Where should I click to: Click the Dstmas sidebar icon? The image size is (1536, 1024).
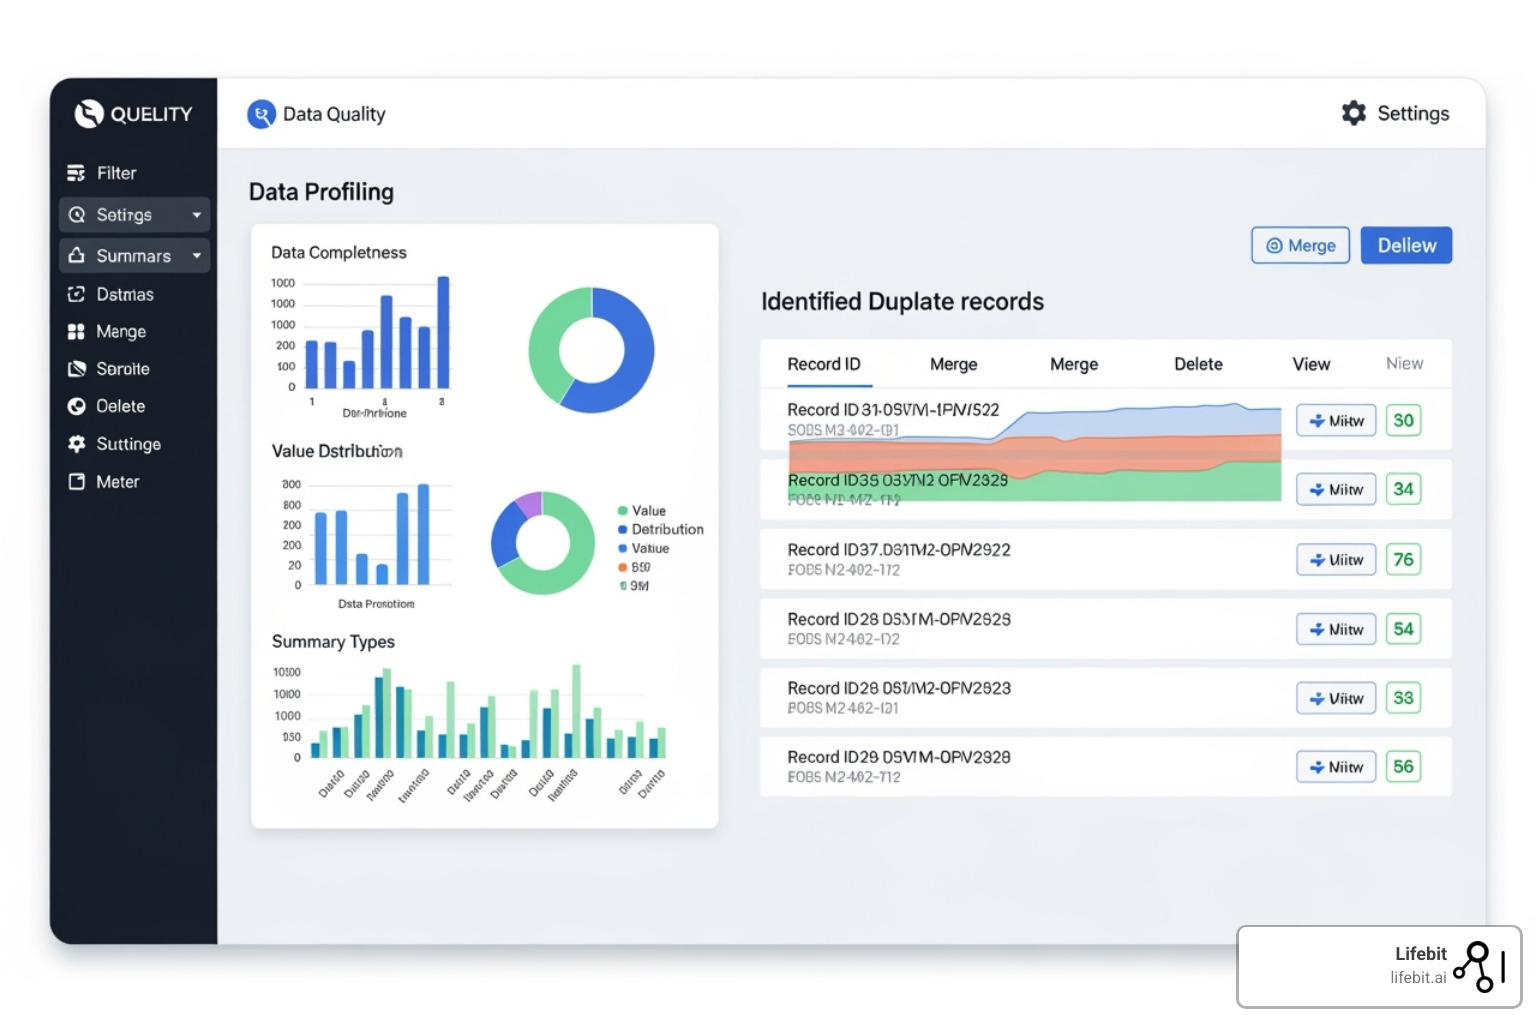(76, 294)
